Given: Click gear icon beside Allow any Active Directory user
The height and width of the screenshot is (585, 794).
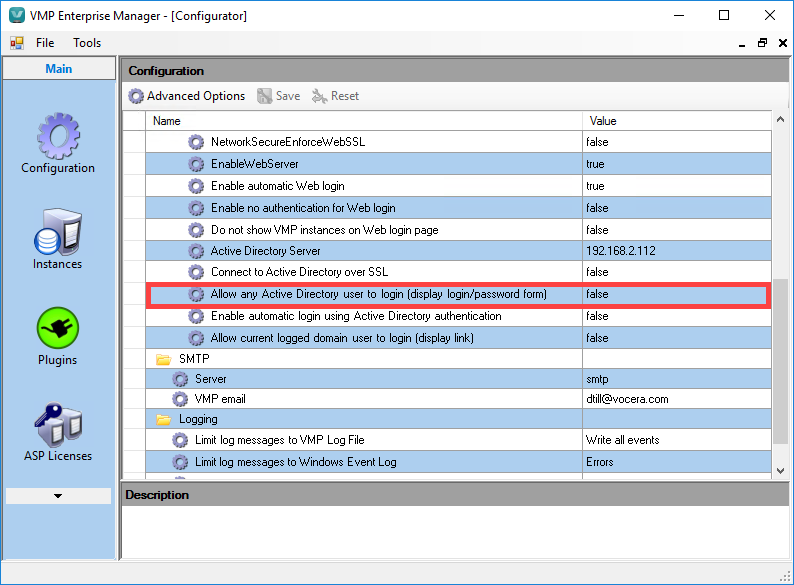Looking at the screenshot, I should [196, 294].
